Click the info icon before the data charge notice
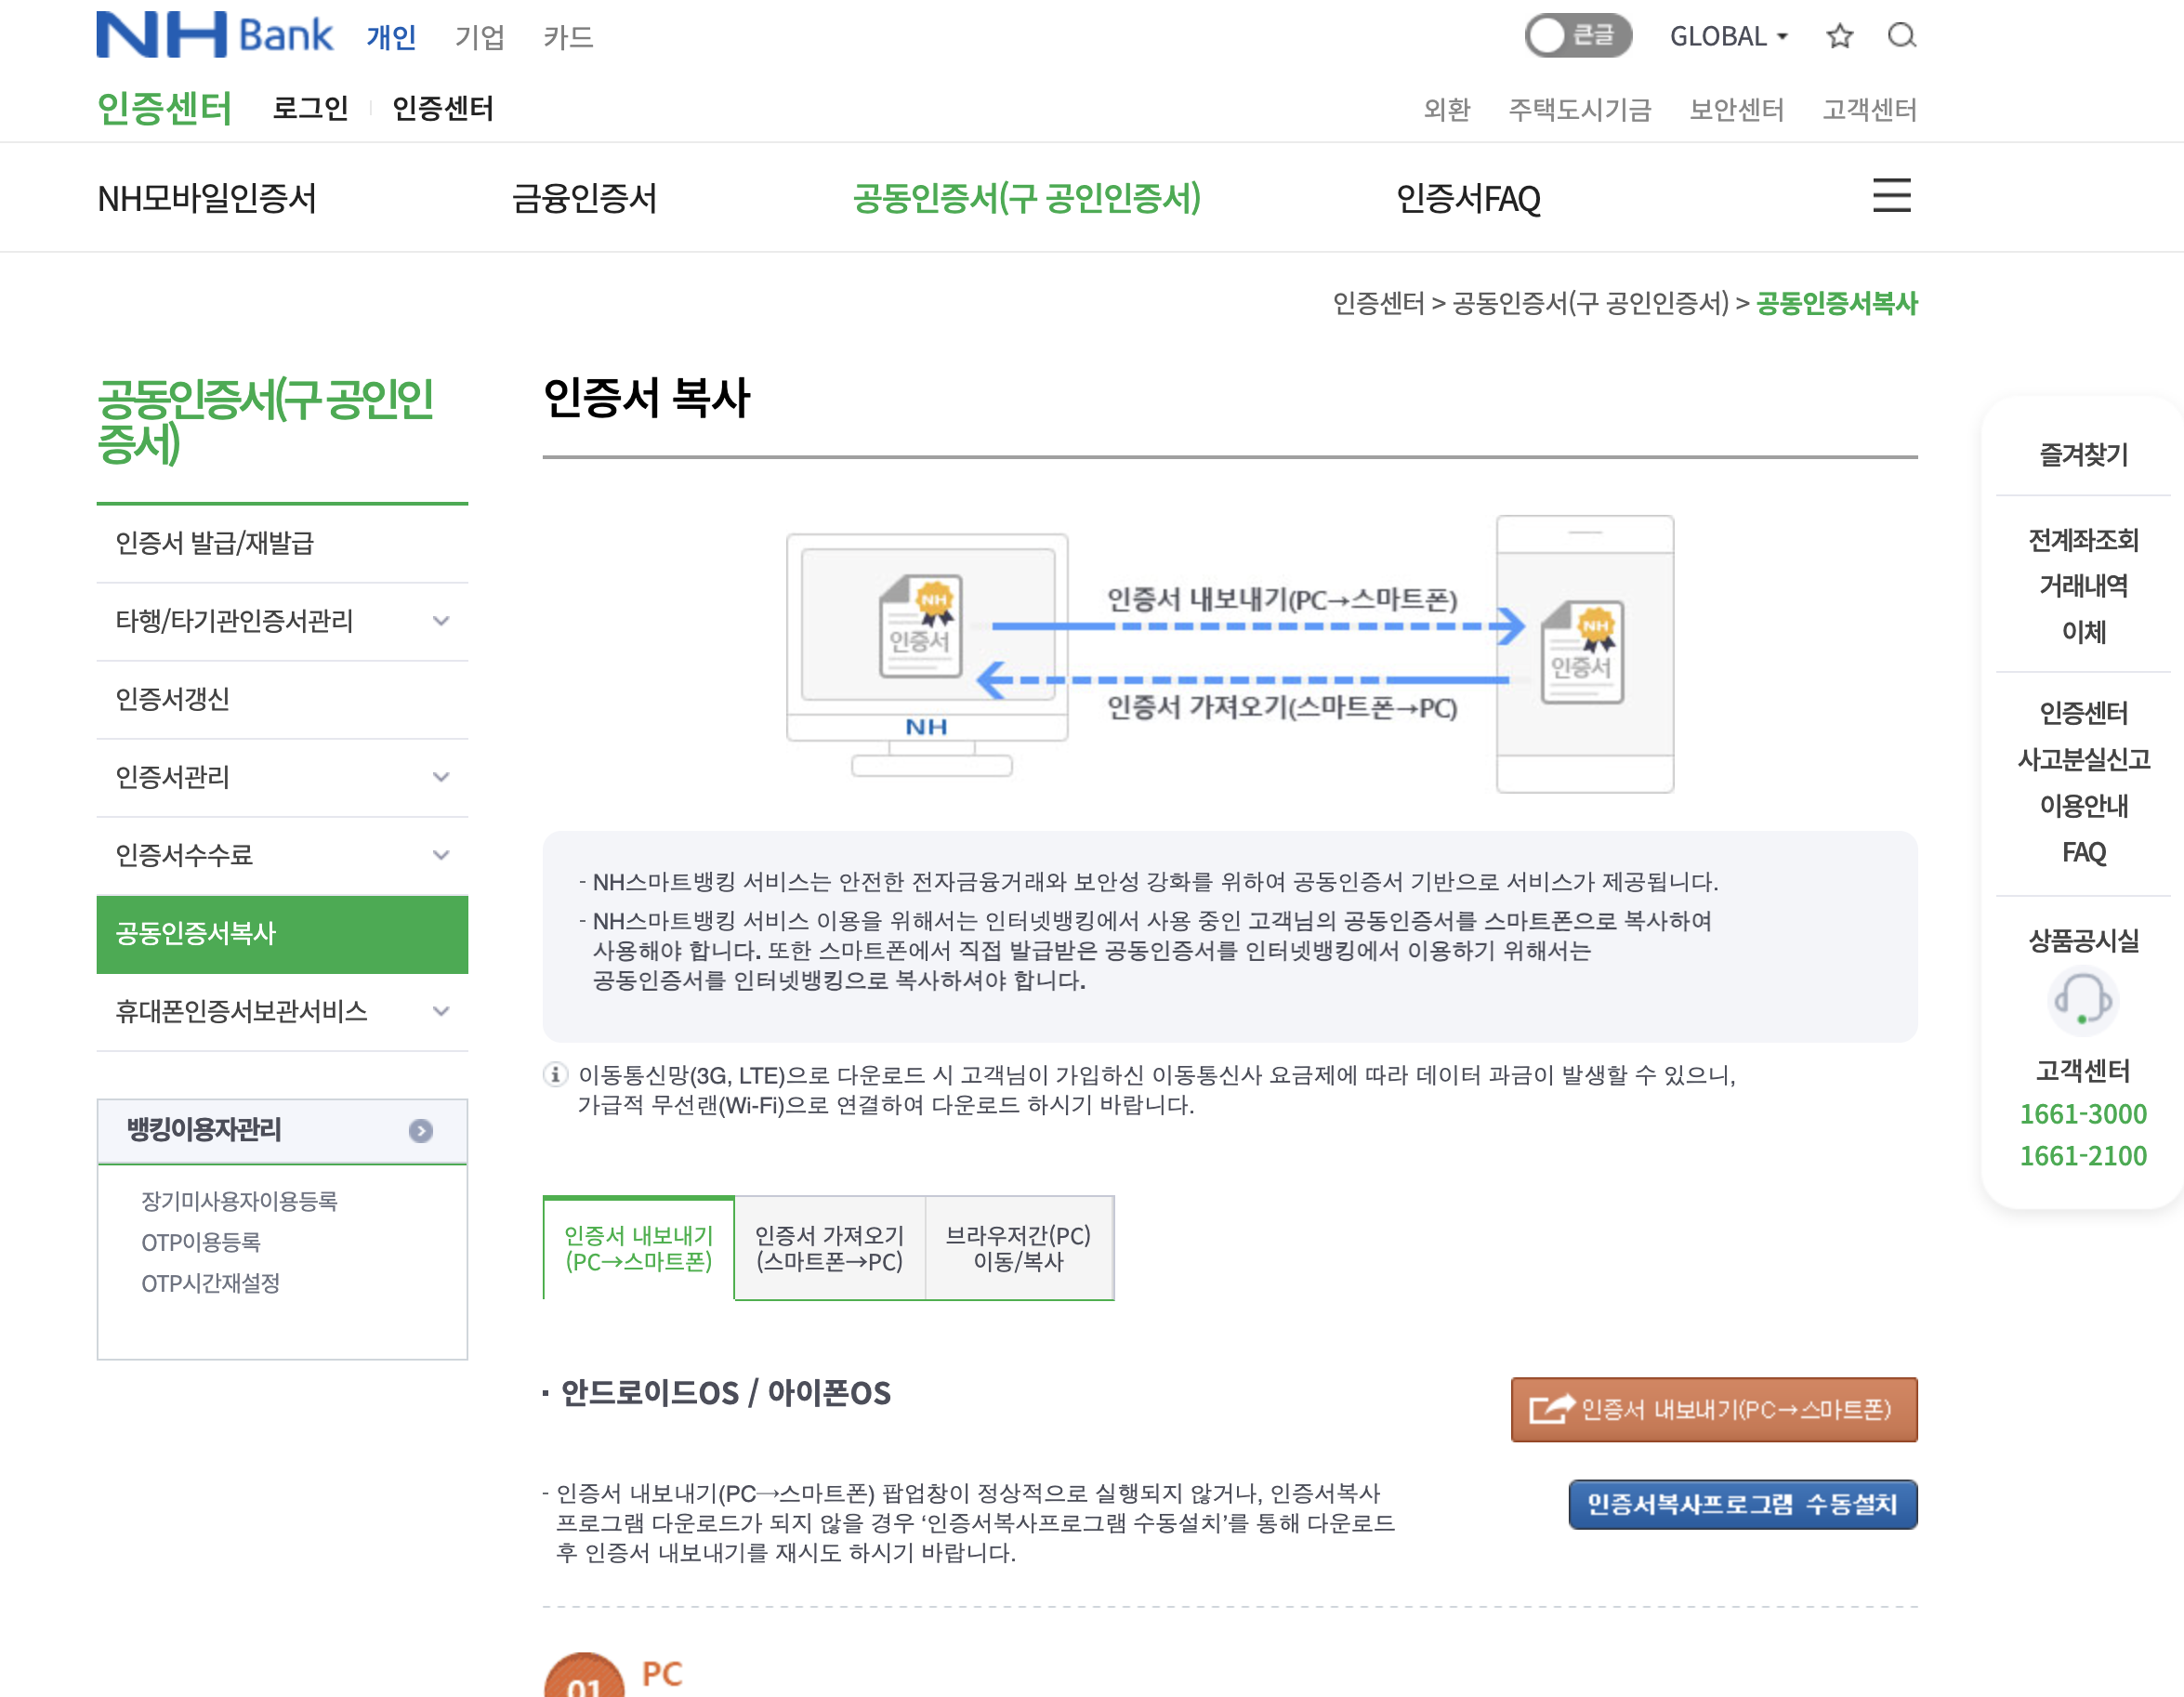Screen dimensions: 2184x1697 tap(554, 1076)
